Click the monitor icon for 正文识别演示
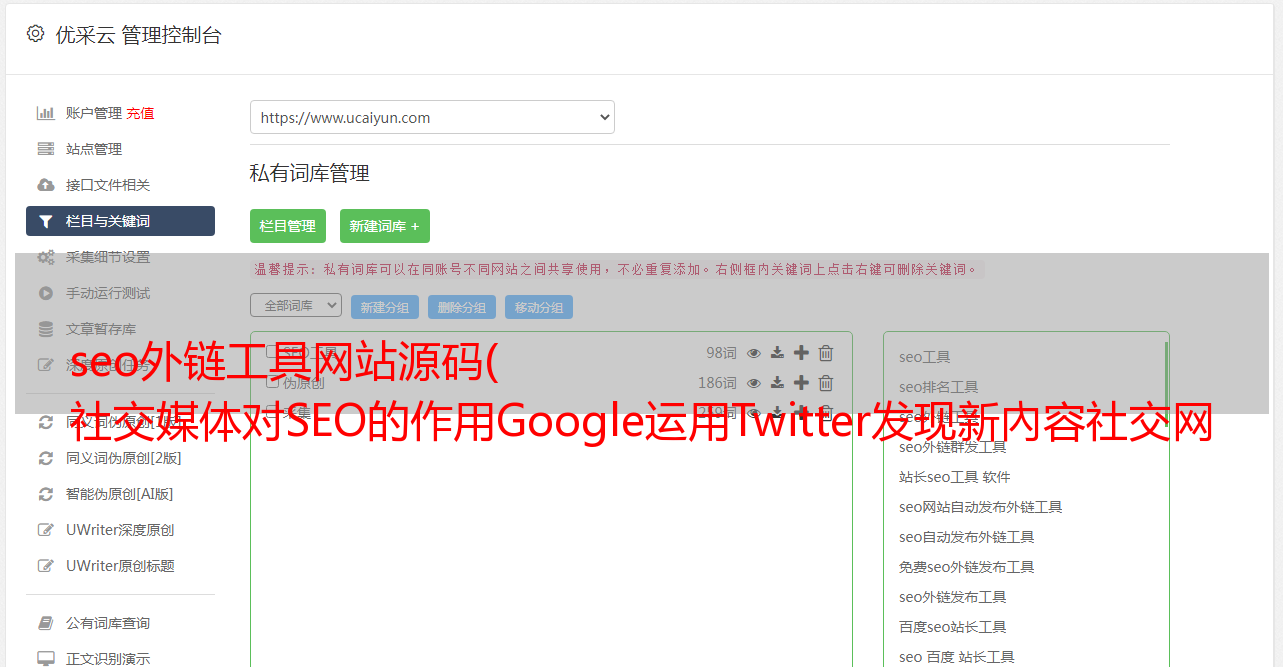 coord(46,659)
